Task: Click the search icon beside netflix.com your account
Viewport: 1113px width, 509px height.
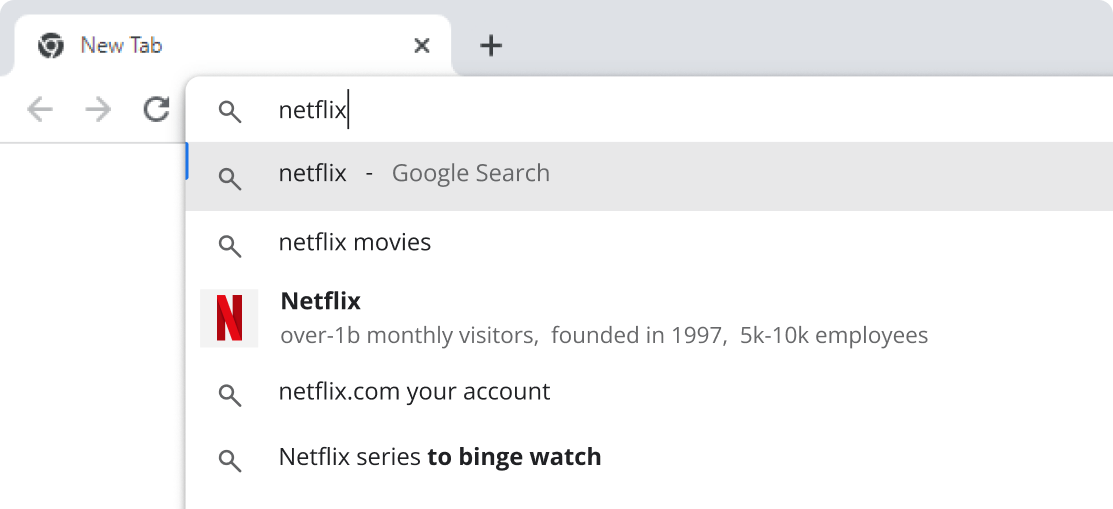Action: [229, 394]
